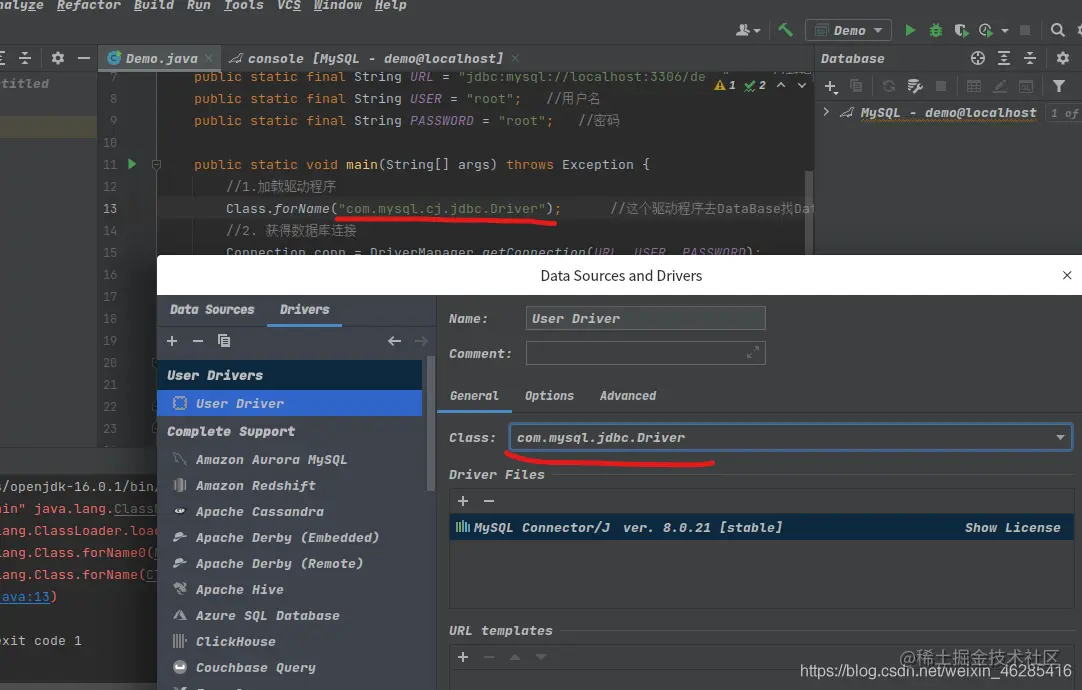Click the driver Name input field
The height and width of the screenshot is (690, 1082).
click(645, 318)
